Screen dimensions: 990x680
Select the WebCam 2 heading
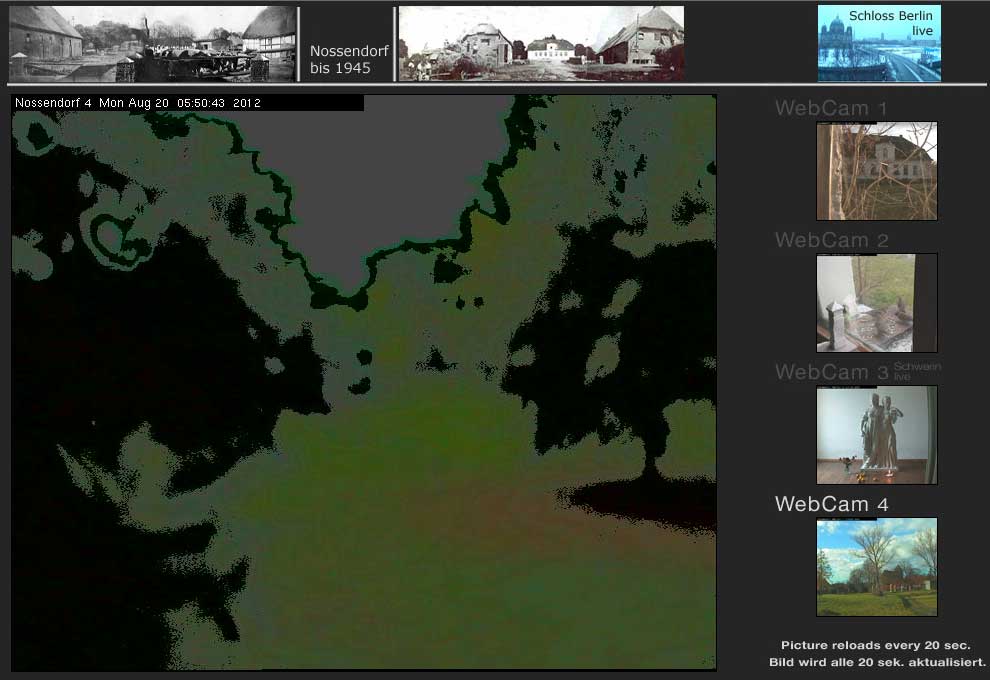(x=831, y=241)
